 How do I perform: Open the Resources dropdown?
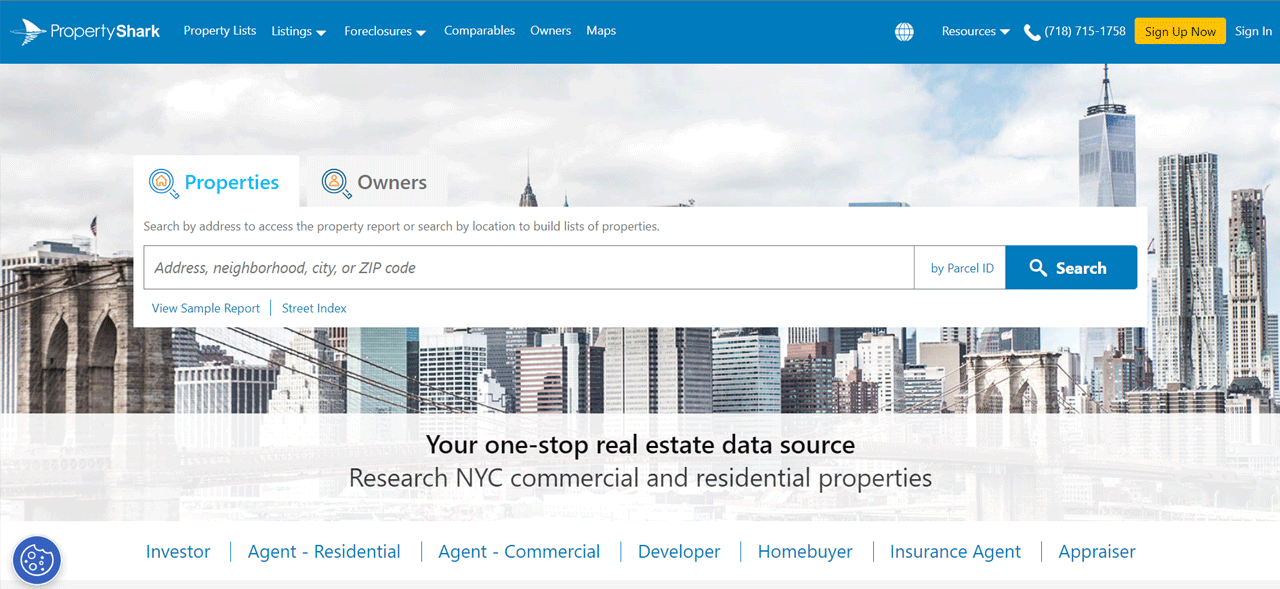(x=974, y=31)
